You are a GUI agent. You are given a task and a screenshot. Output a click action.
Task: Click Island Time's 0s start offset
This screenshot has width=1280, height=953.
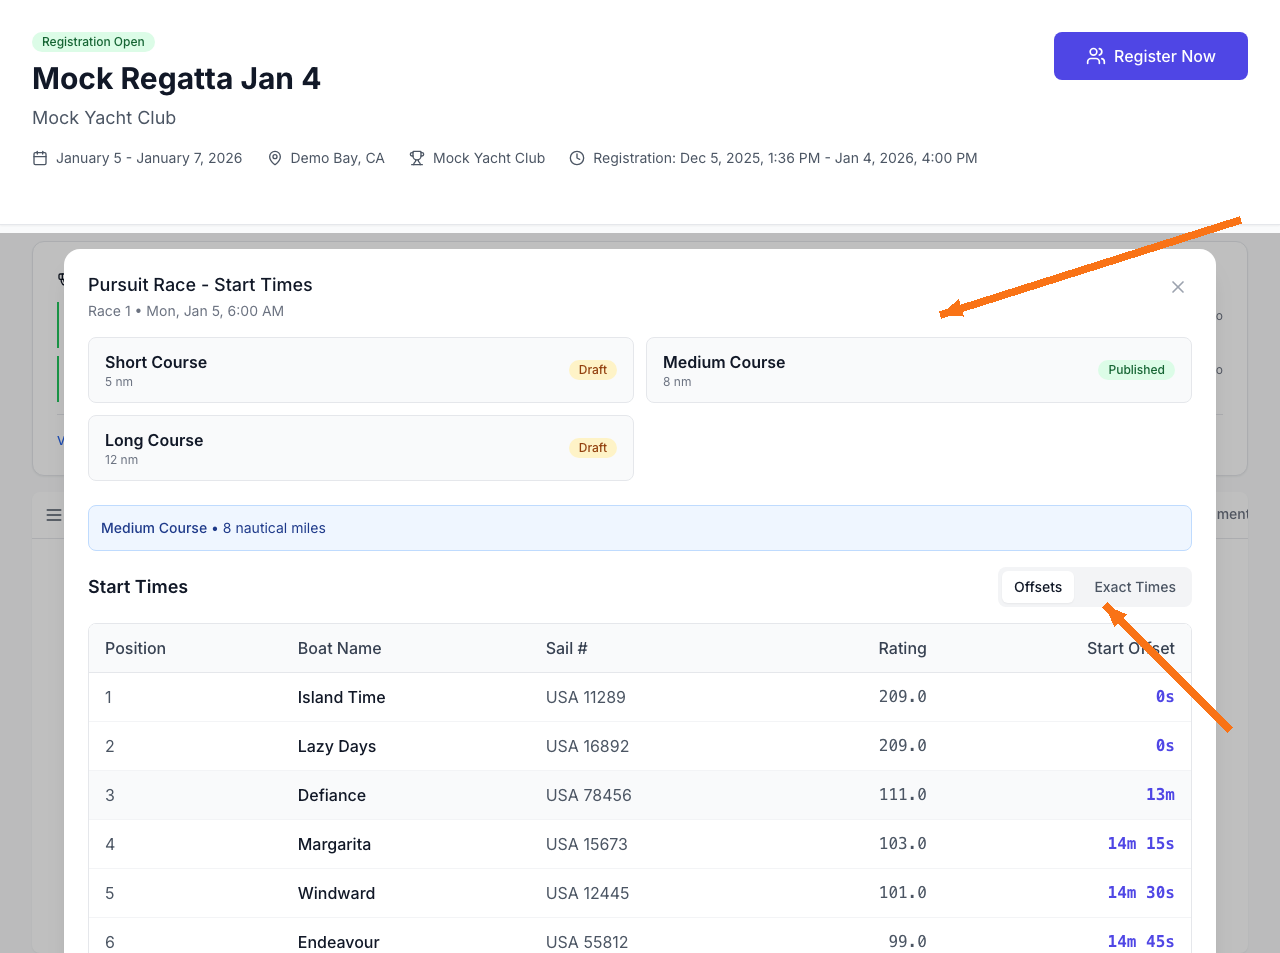[x=1165, y=696]
